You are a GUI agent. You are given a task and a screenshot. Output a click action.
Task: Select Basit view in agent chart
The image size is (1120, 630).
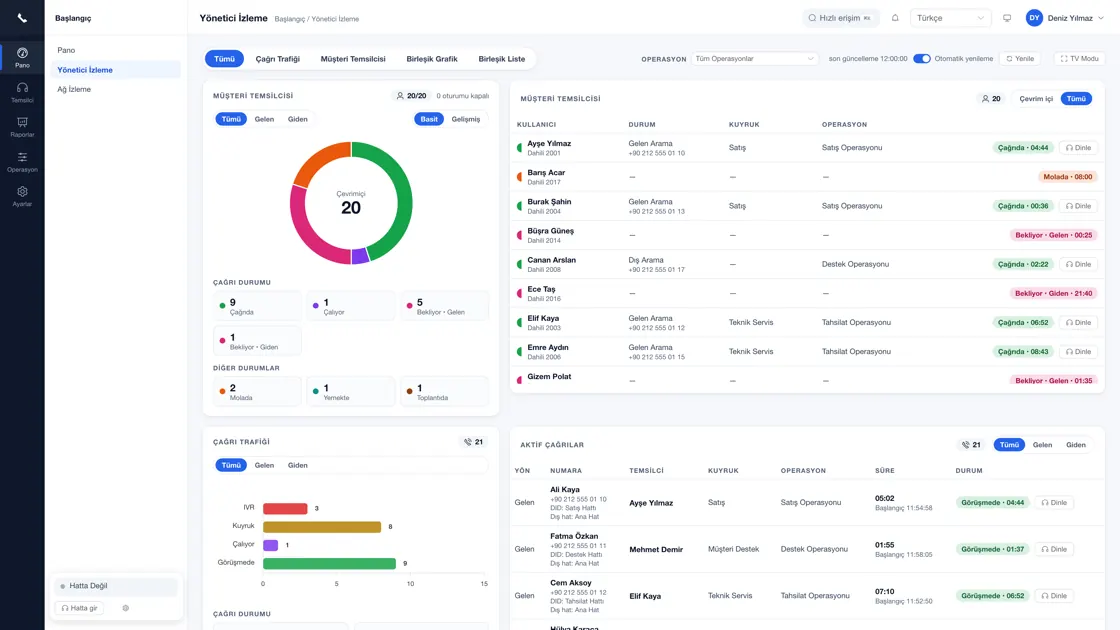[x=429, y=119]
